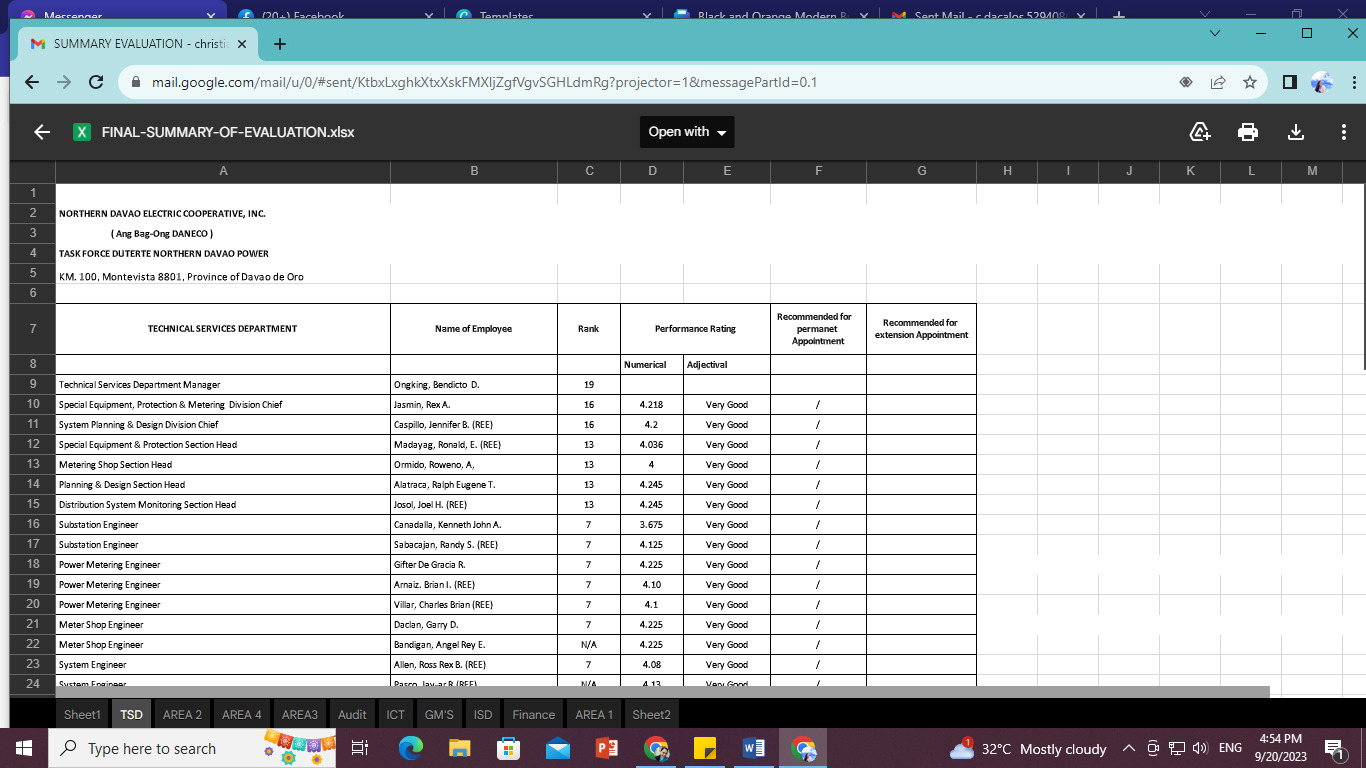
Task: Open Microsoft Word from the taskbar
Action: [754, 748]
